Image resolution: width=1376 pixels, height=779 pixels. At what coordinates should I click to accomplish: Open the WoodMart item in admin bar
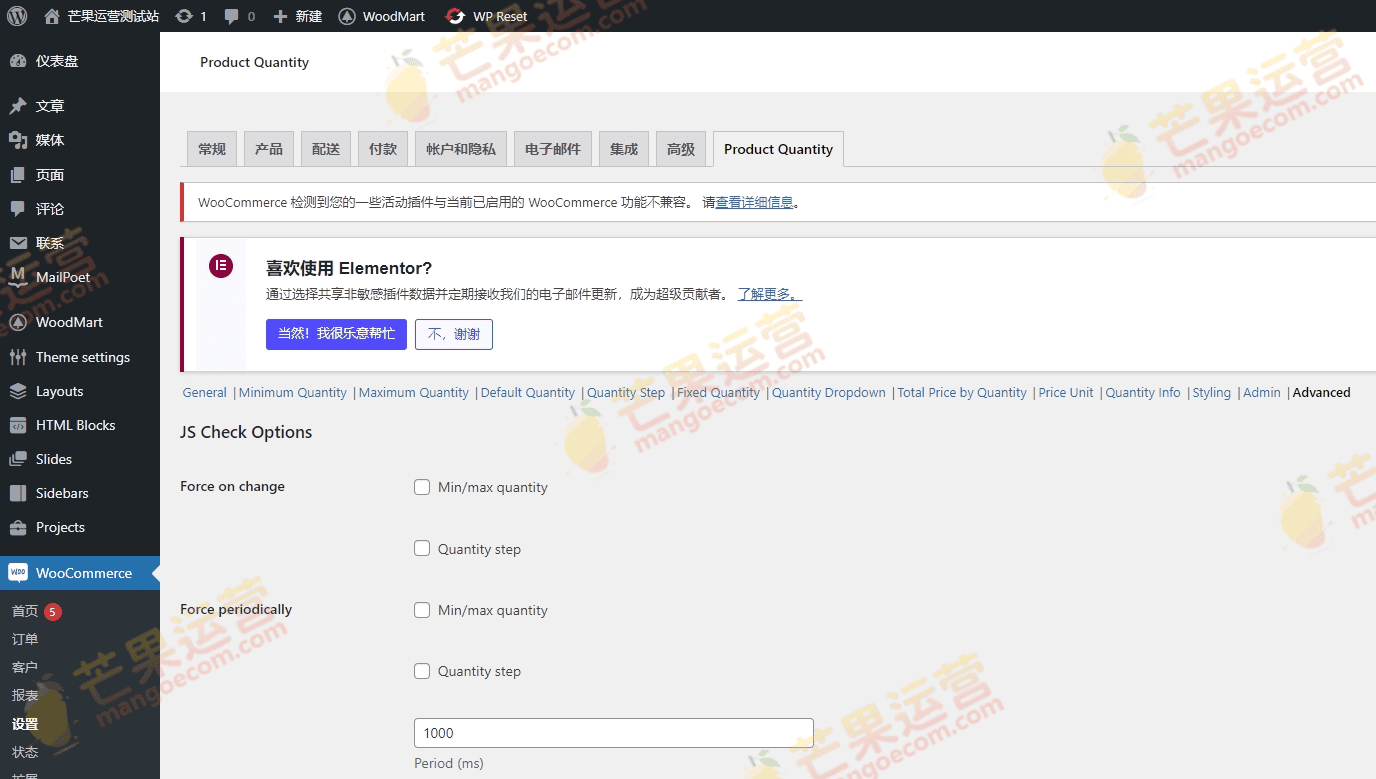pos(381,15)
